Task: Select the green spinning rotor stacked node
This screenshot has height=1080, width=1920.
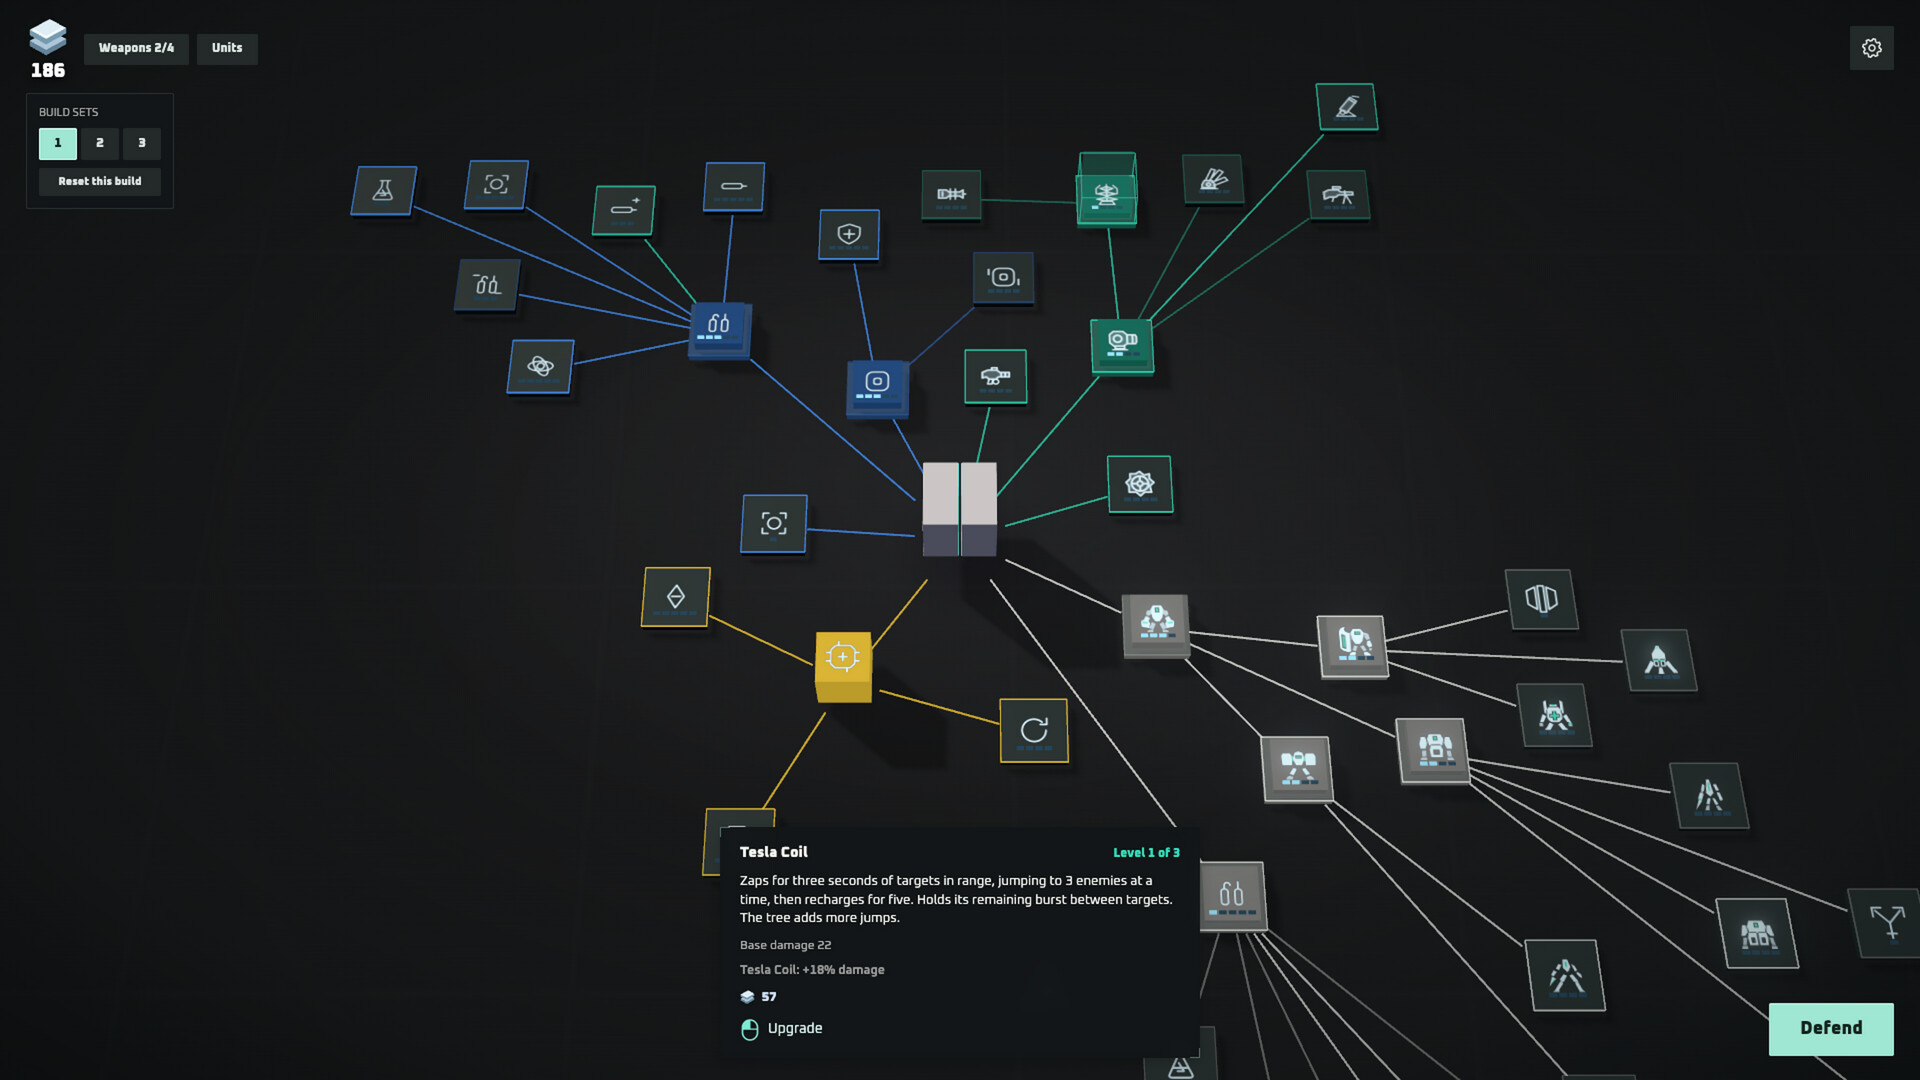Action: [x=1106, y=190]
